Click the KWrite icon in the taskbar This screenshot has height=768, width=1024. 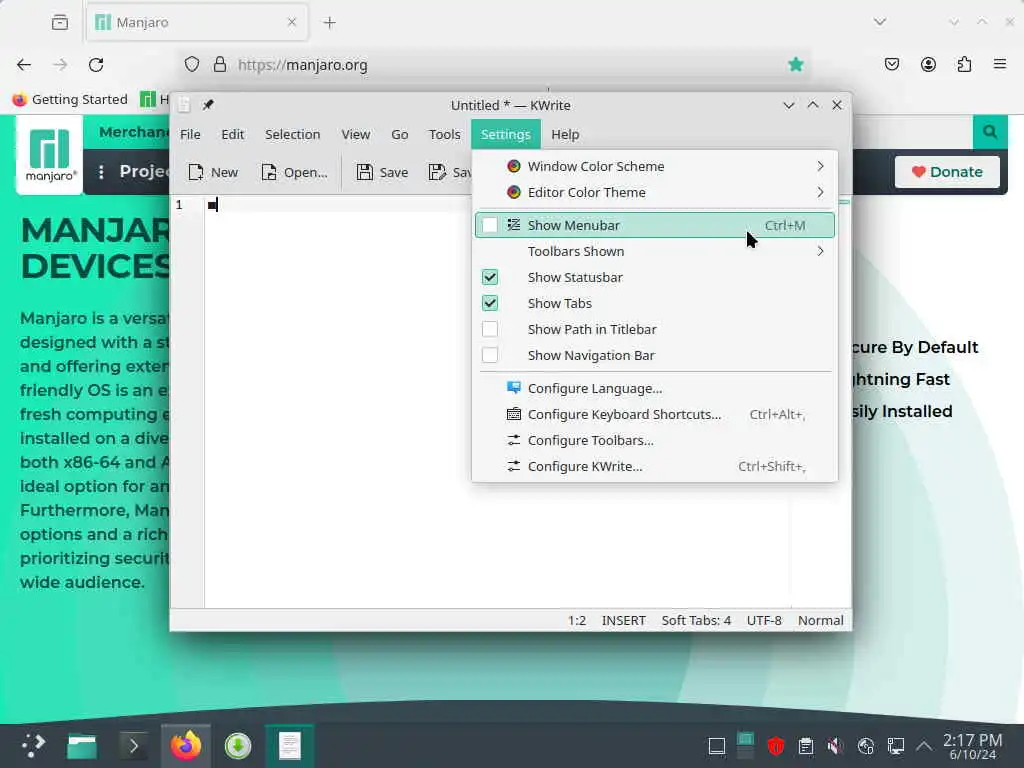pos(289,746)
